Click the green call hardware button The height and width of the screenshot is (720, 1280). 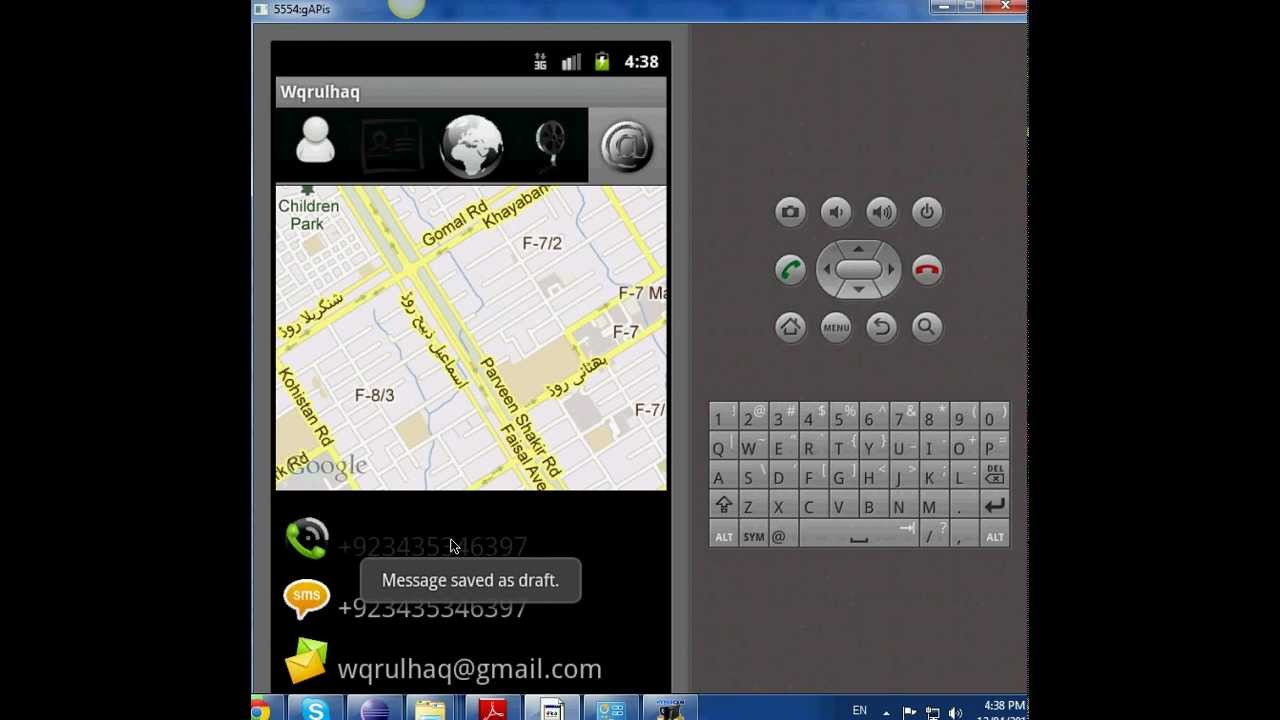790,270
